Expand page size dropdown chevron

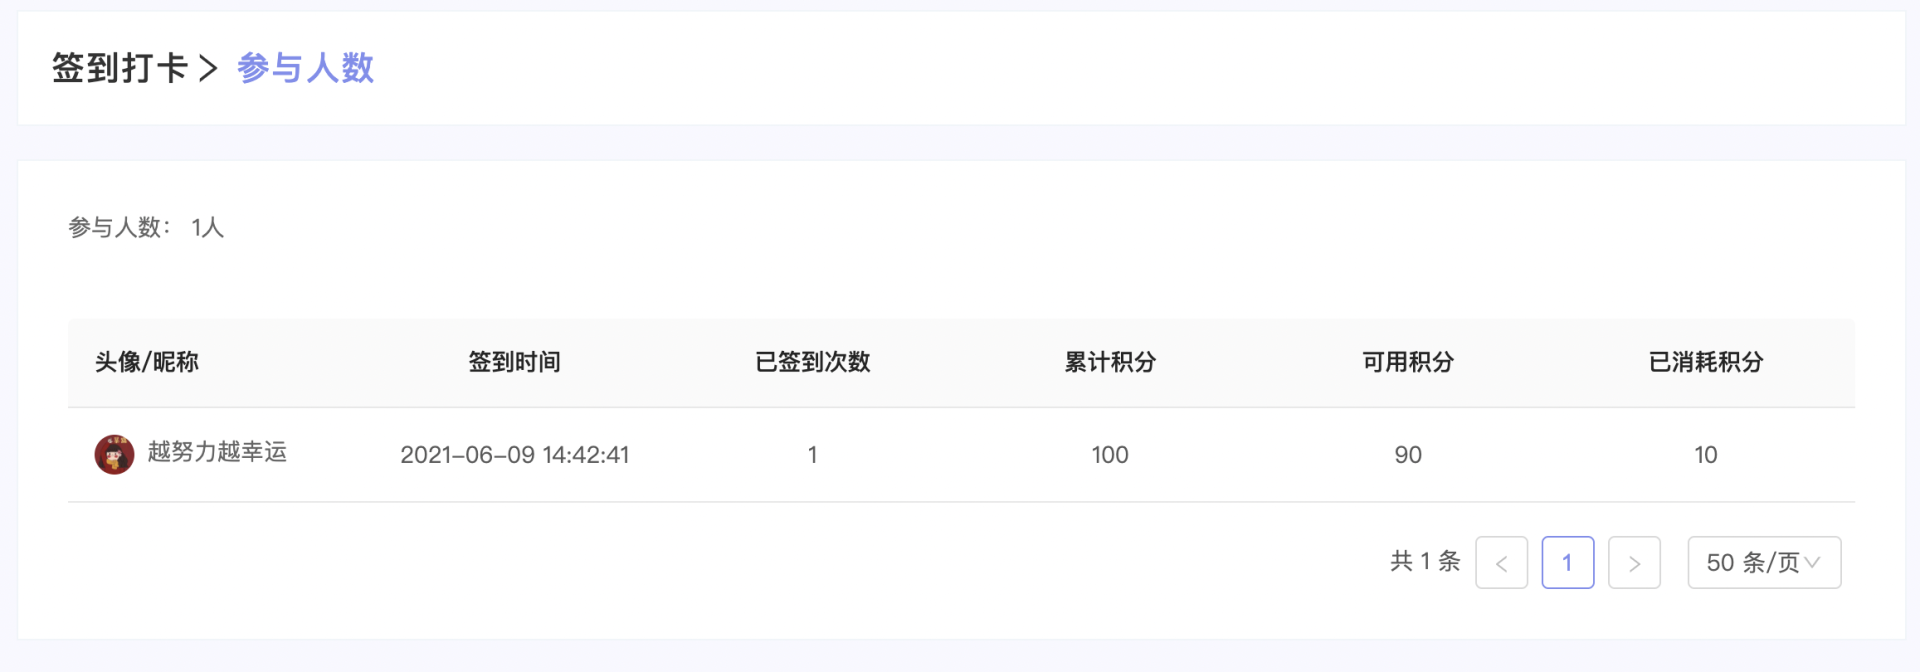coord(1812,563)
